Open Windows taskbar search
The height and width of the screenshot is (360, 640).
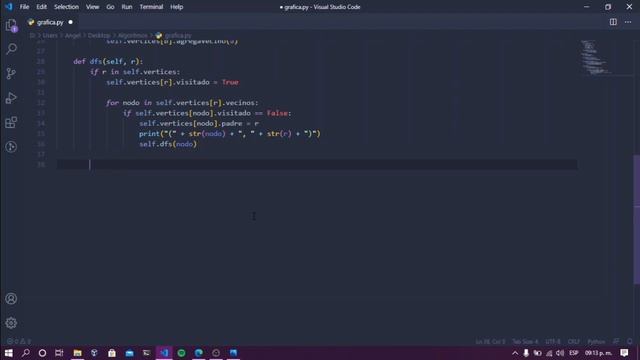[x=26, y=353]
